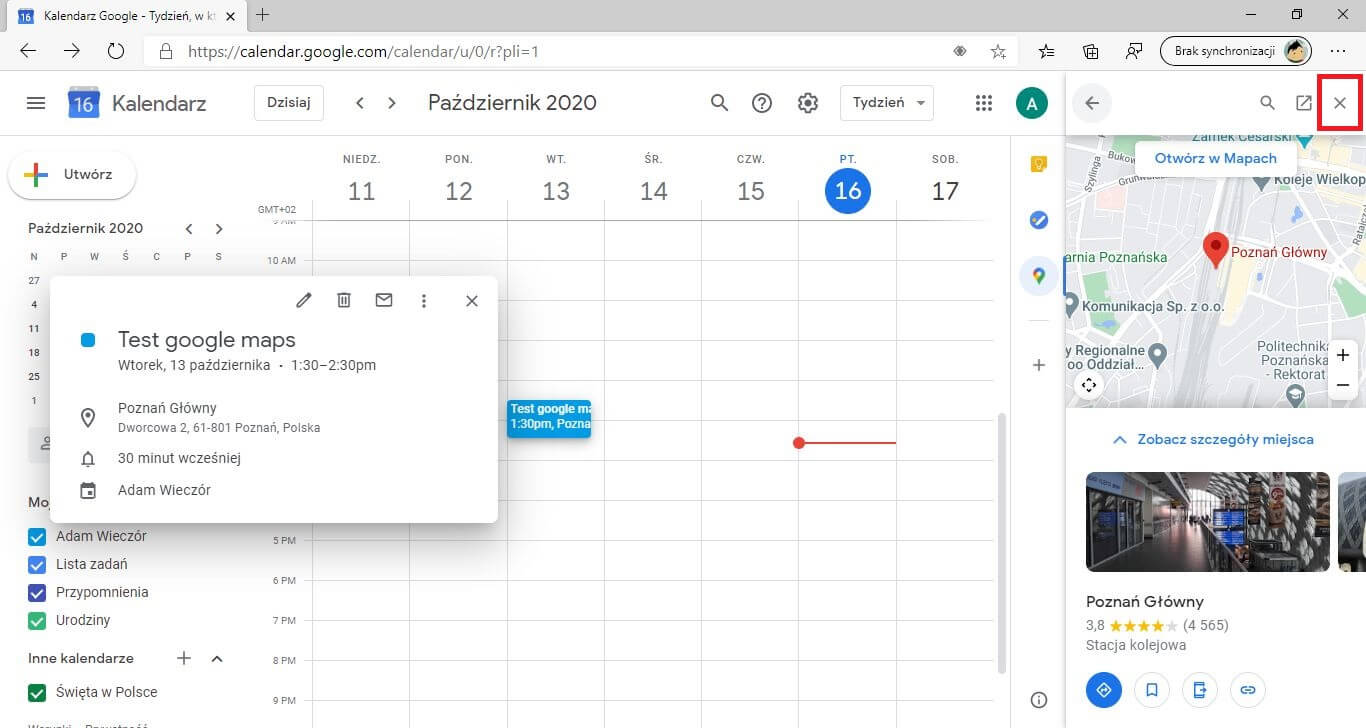Go back in the Maps side panel

(x=1092, y=103)
